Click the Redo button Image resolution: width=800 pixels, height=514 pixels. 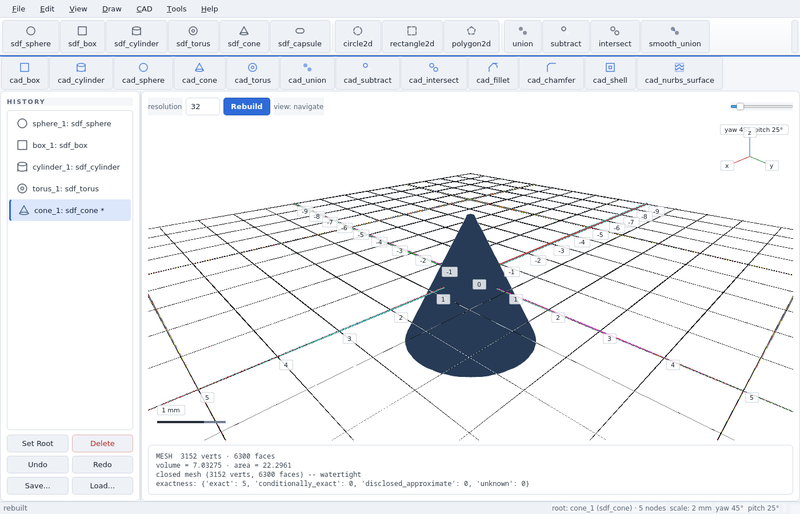[x=102, y=464]
